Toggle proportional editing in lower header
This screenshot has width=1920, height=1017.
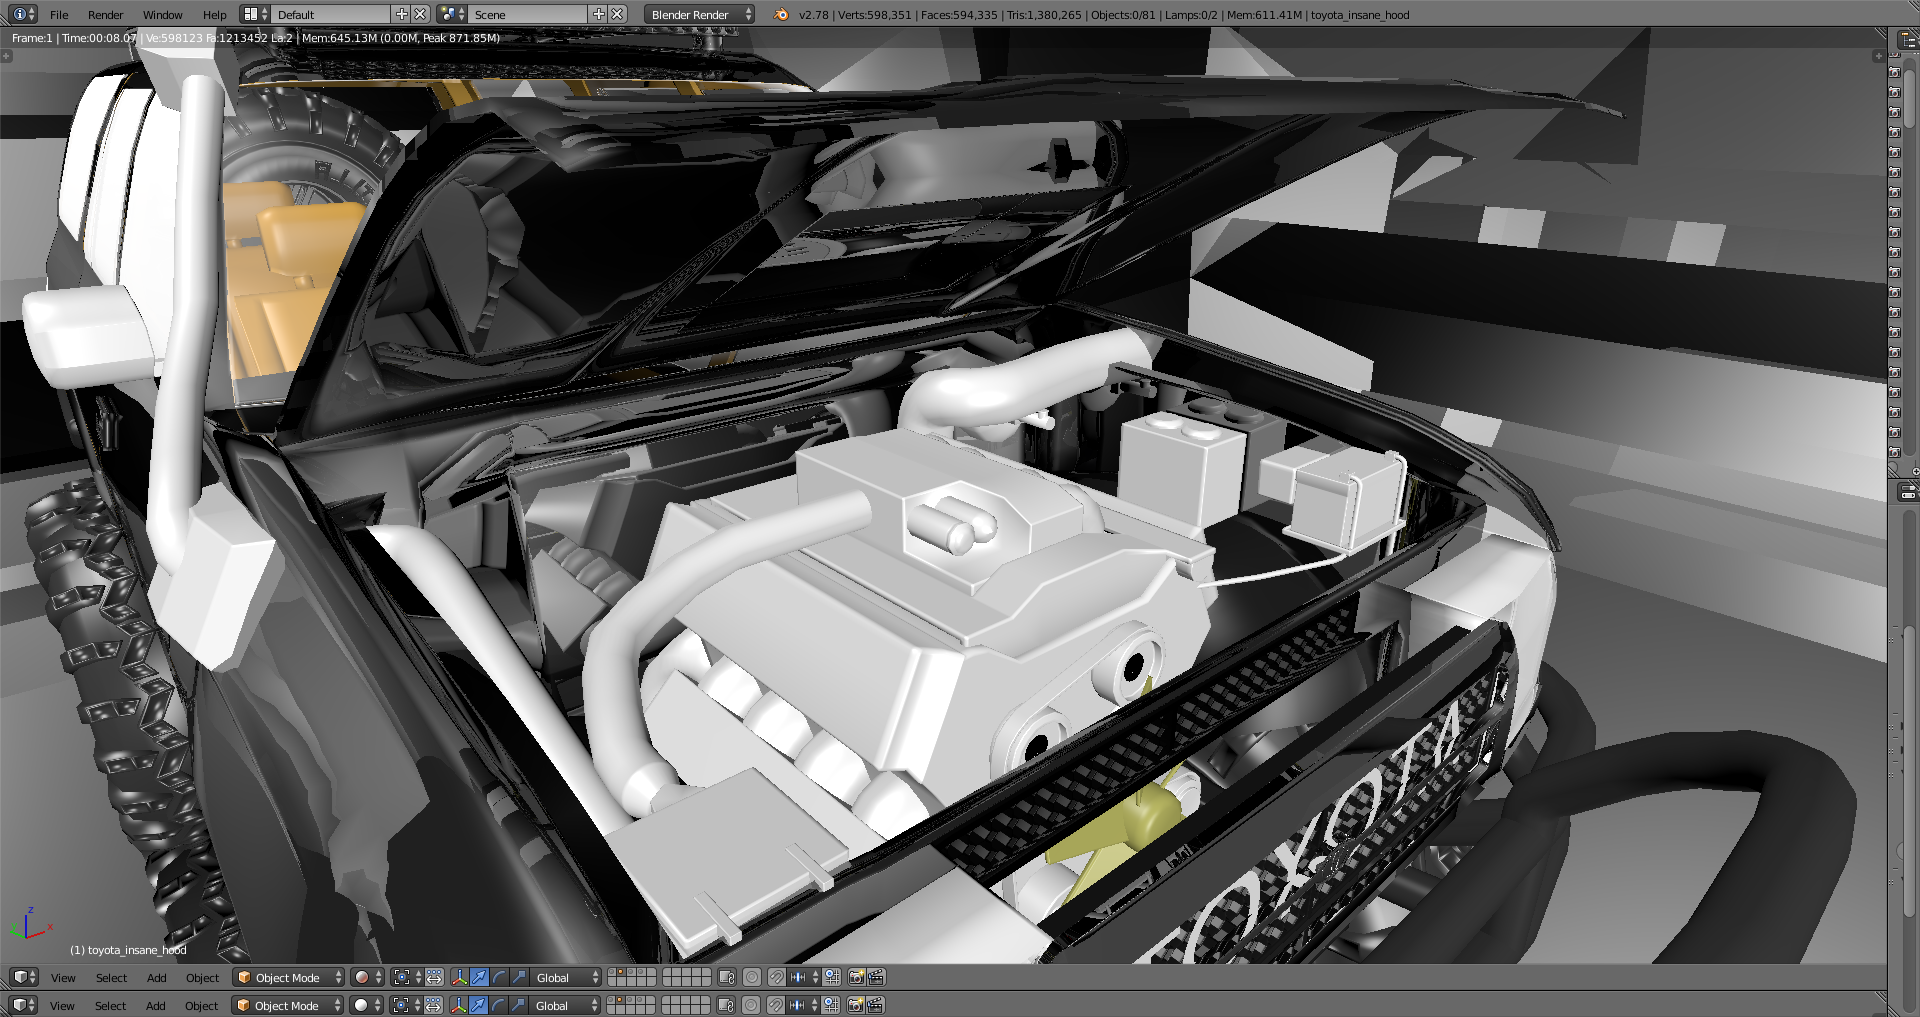pyautogui.click(x=751, y=1005)
